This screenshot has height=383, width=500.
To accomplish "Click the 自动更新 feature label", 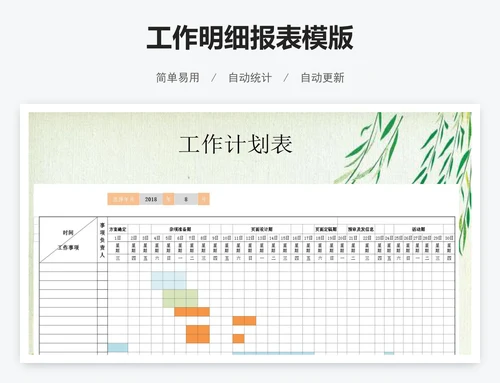I will coord(322,78).
